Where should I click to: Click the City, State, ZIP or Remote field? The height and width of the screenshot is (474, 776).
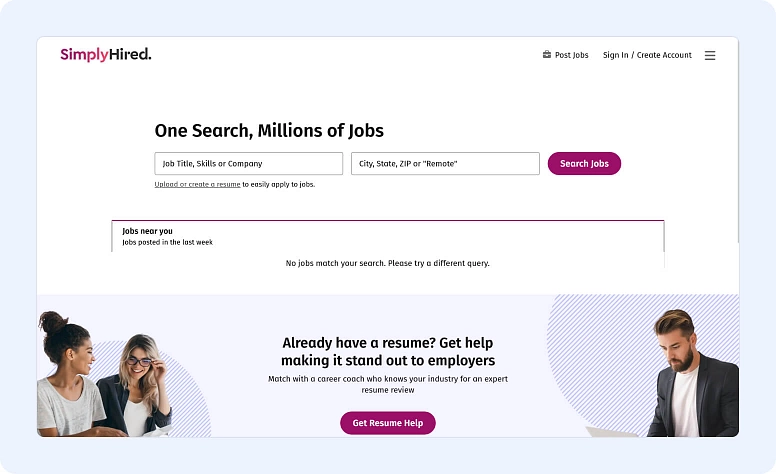[445, 163]
